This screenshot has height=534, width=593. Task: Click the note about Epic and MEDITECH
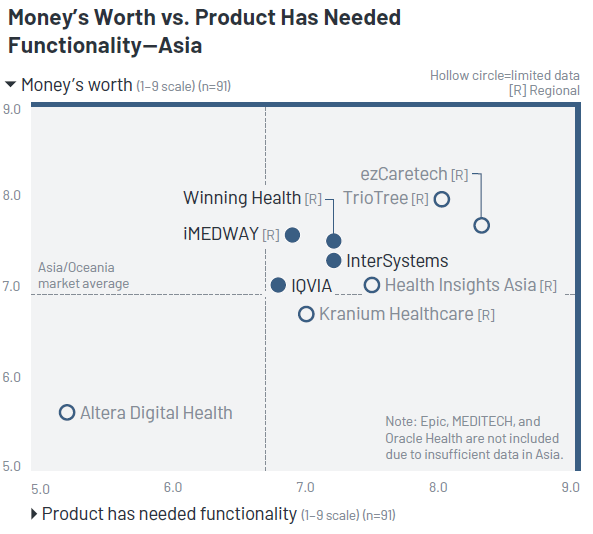point(474,438)
